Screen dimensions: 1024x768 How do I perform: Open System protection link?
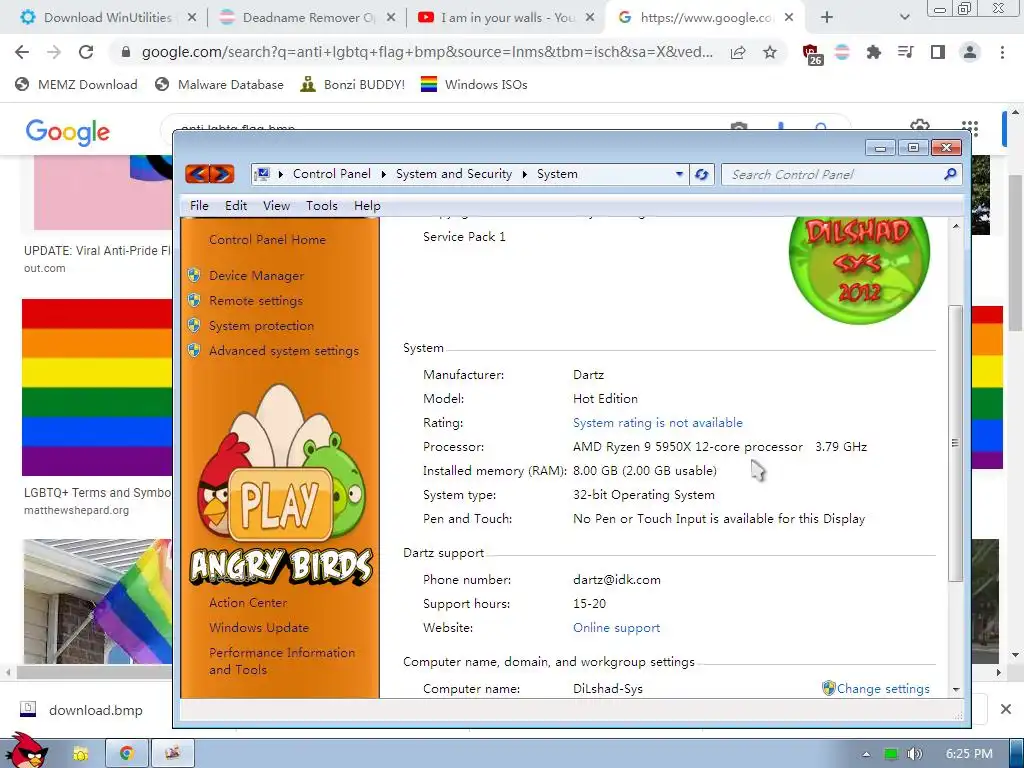click(261, 326)
